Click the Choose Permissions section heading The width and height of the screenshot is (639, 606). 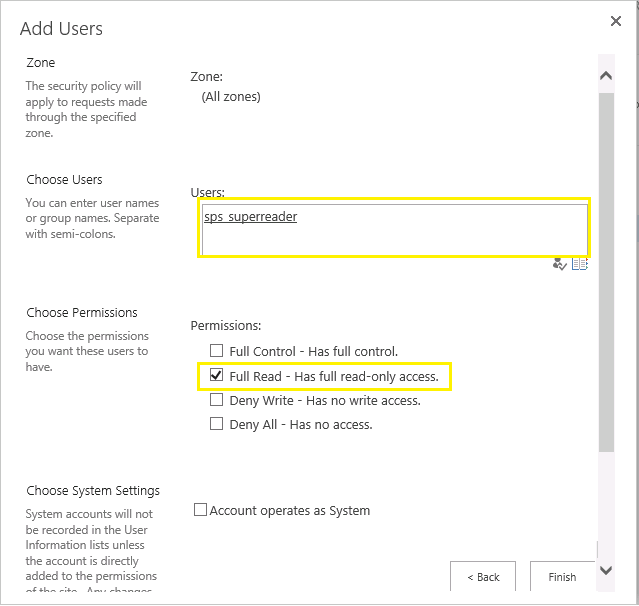(x=82, y=313)
